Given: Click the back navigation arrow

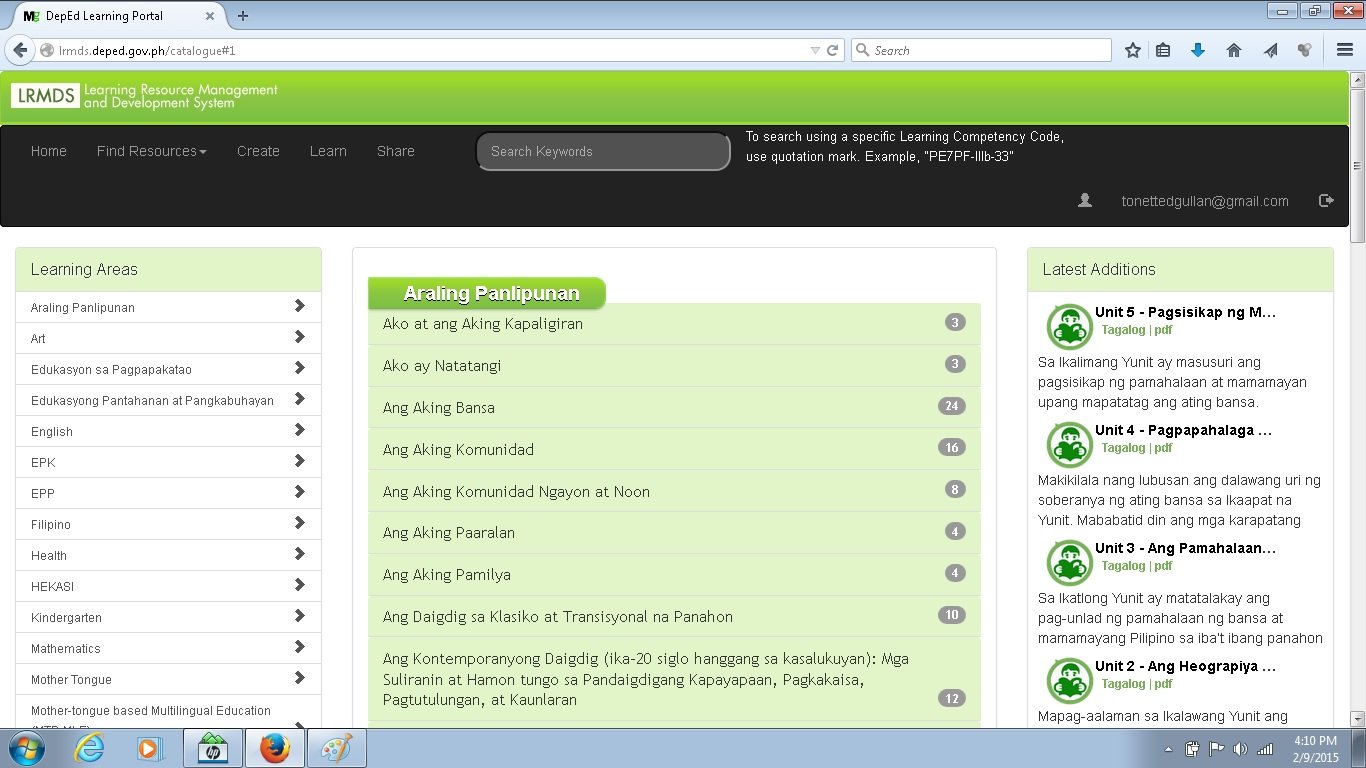Looking at the screenshot, I should tap(18, 50).
